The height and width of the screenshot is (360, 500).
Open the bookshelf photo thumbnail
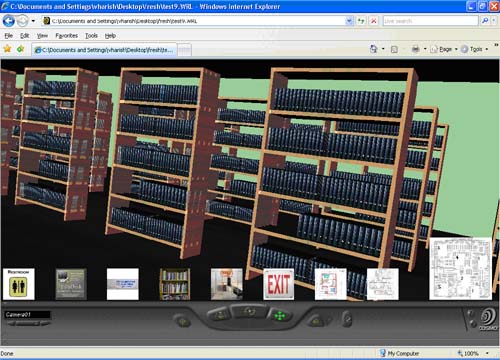point(175,284)
